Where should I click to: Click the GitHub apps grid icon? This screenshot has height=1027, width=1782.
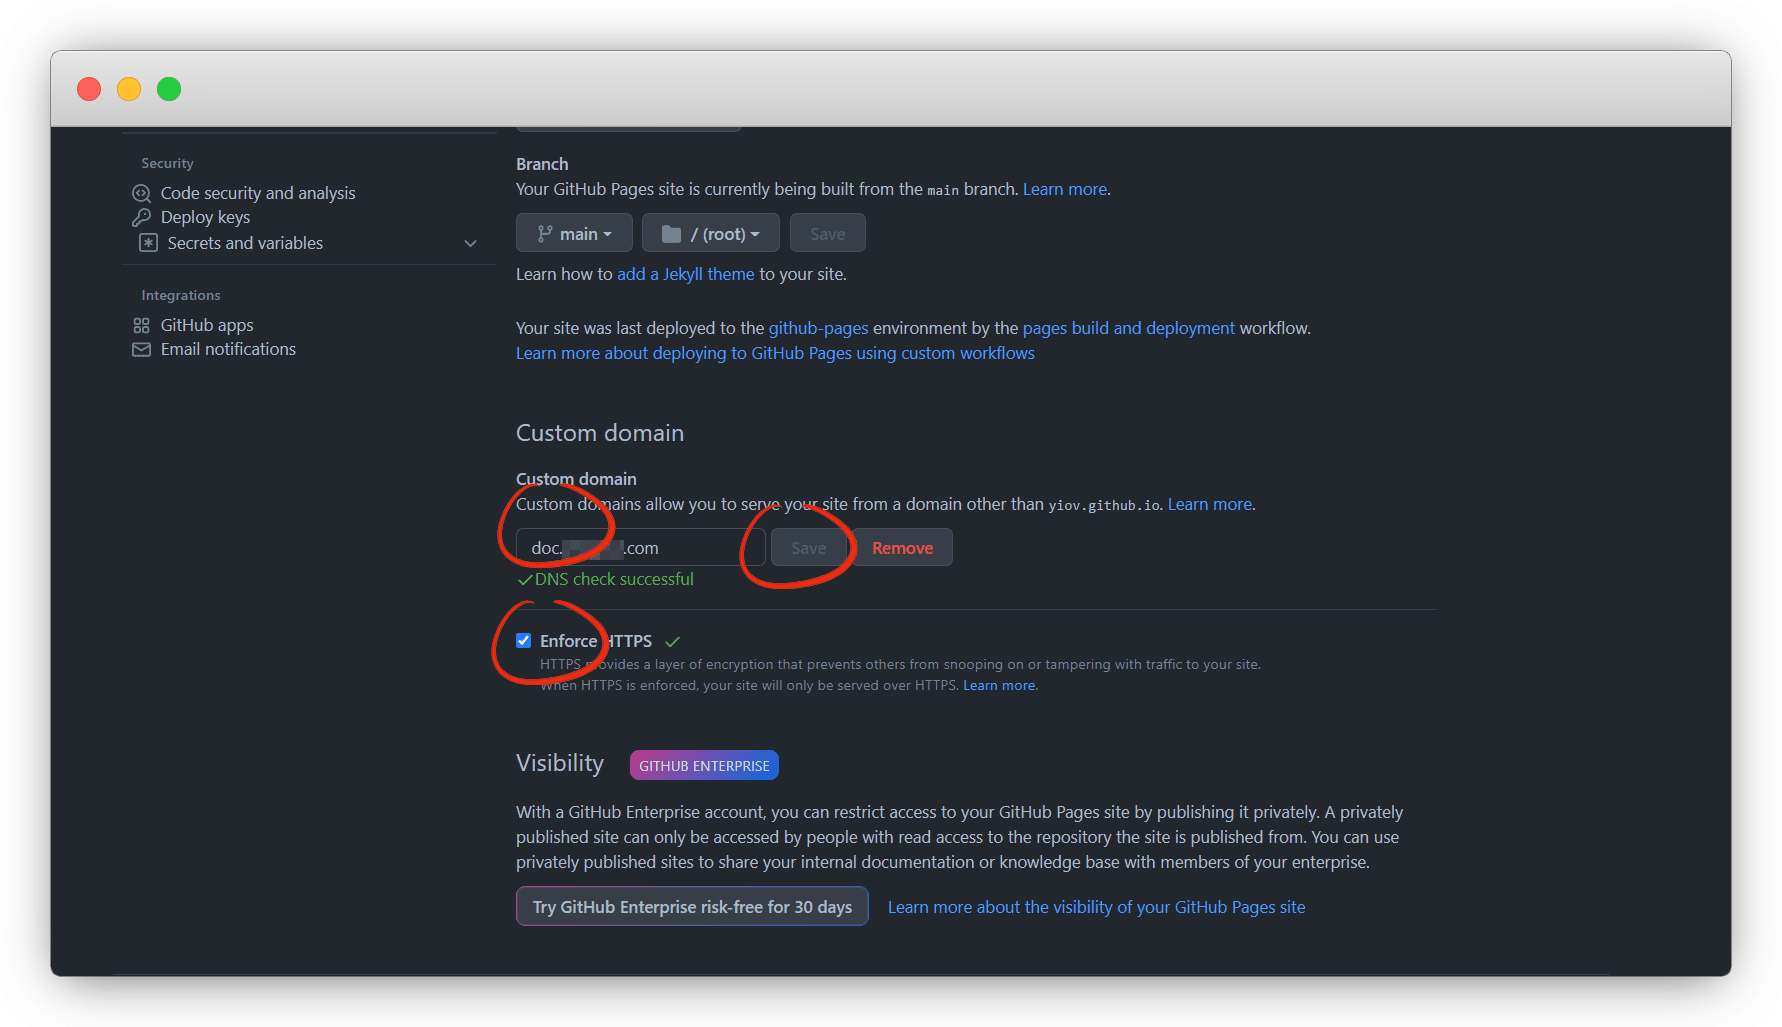[x=142, y=325]
